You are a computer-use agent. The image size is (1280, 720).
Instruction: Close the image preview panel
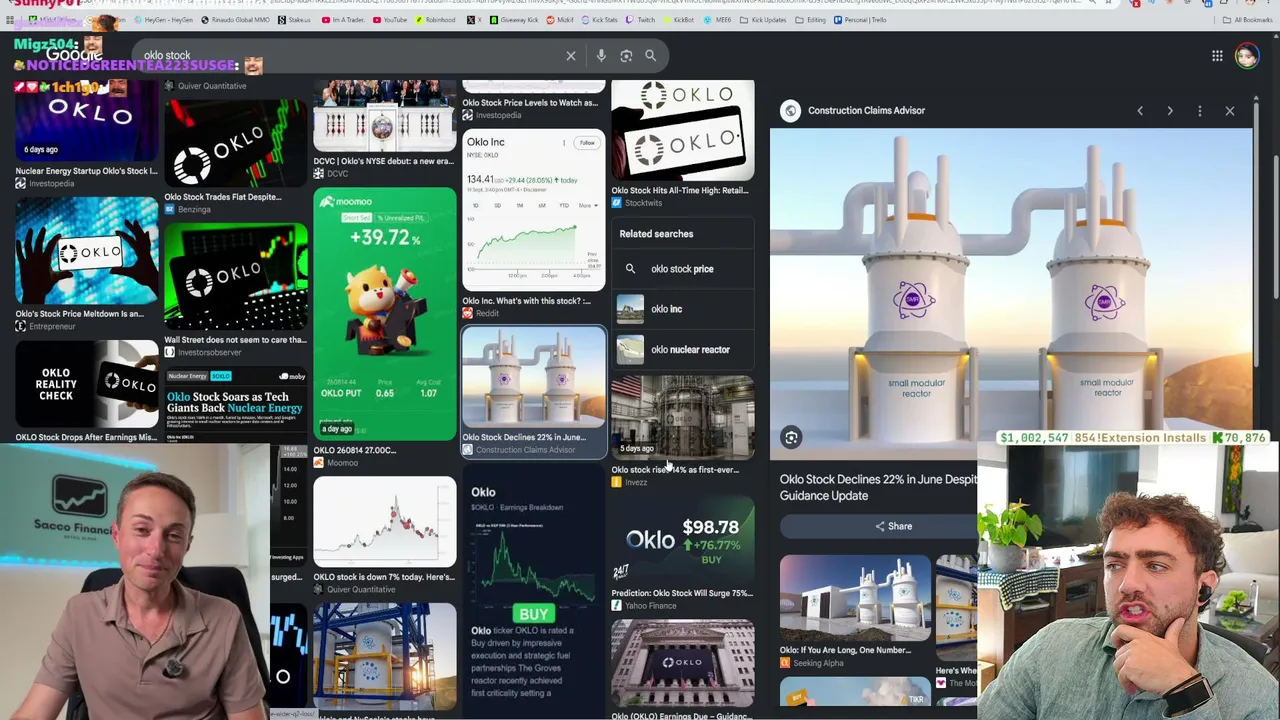(1230, 111)
